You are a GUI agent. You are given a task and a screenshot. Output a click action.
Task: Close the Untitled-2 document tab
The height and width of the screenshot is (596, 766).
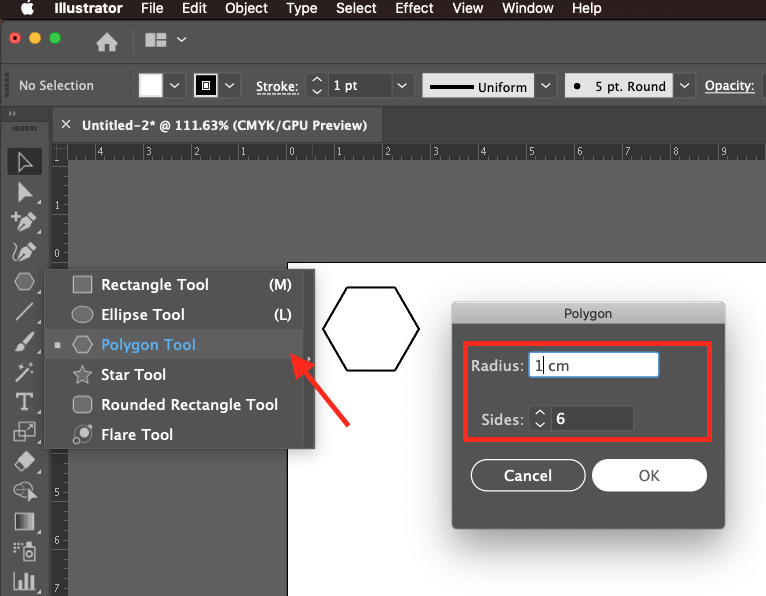(66, 125)
